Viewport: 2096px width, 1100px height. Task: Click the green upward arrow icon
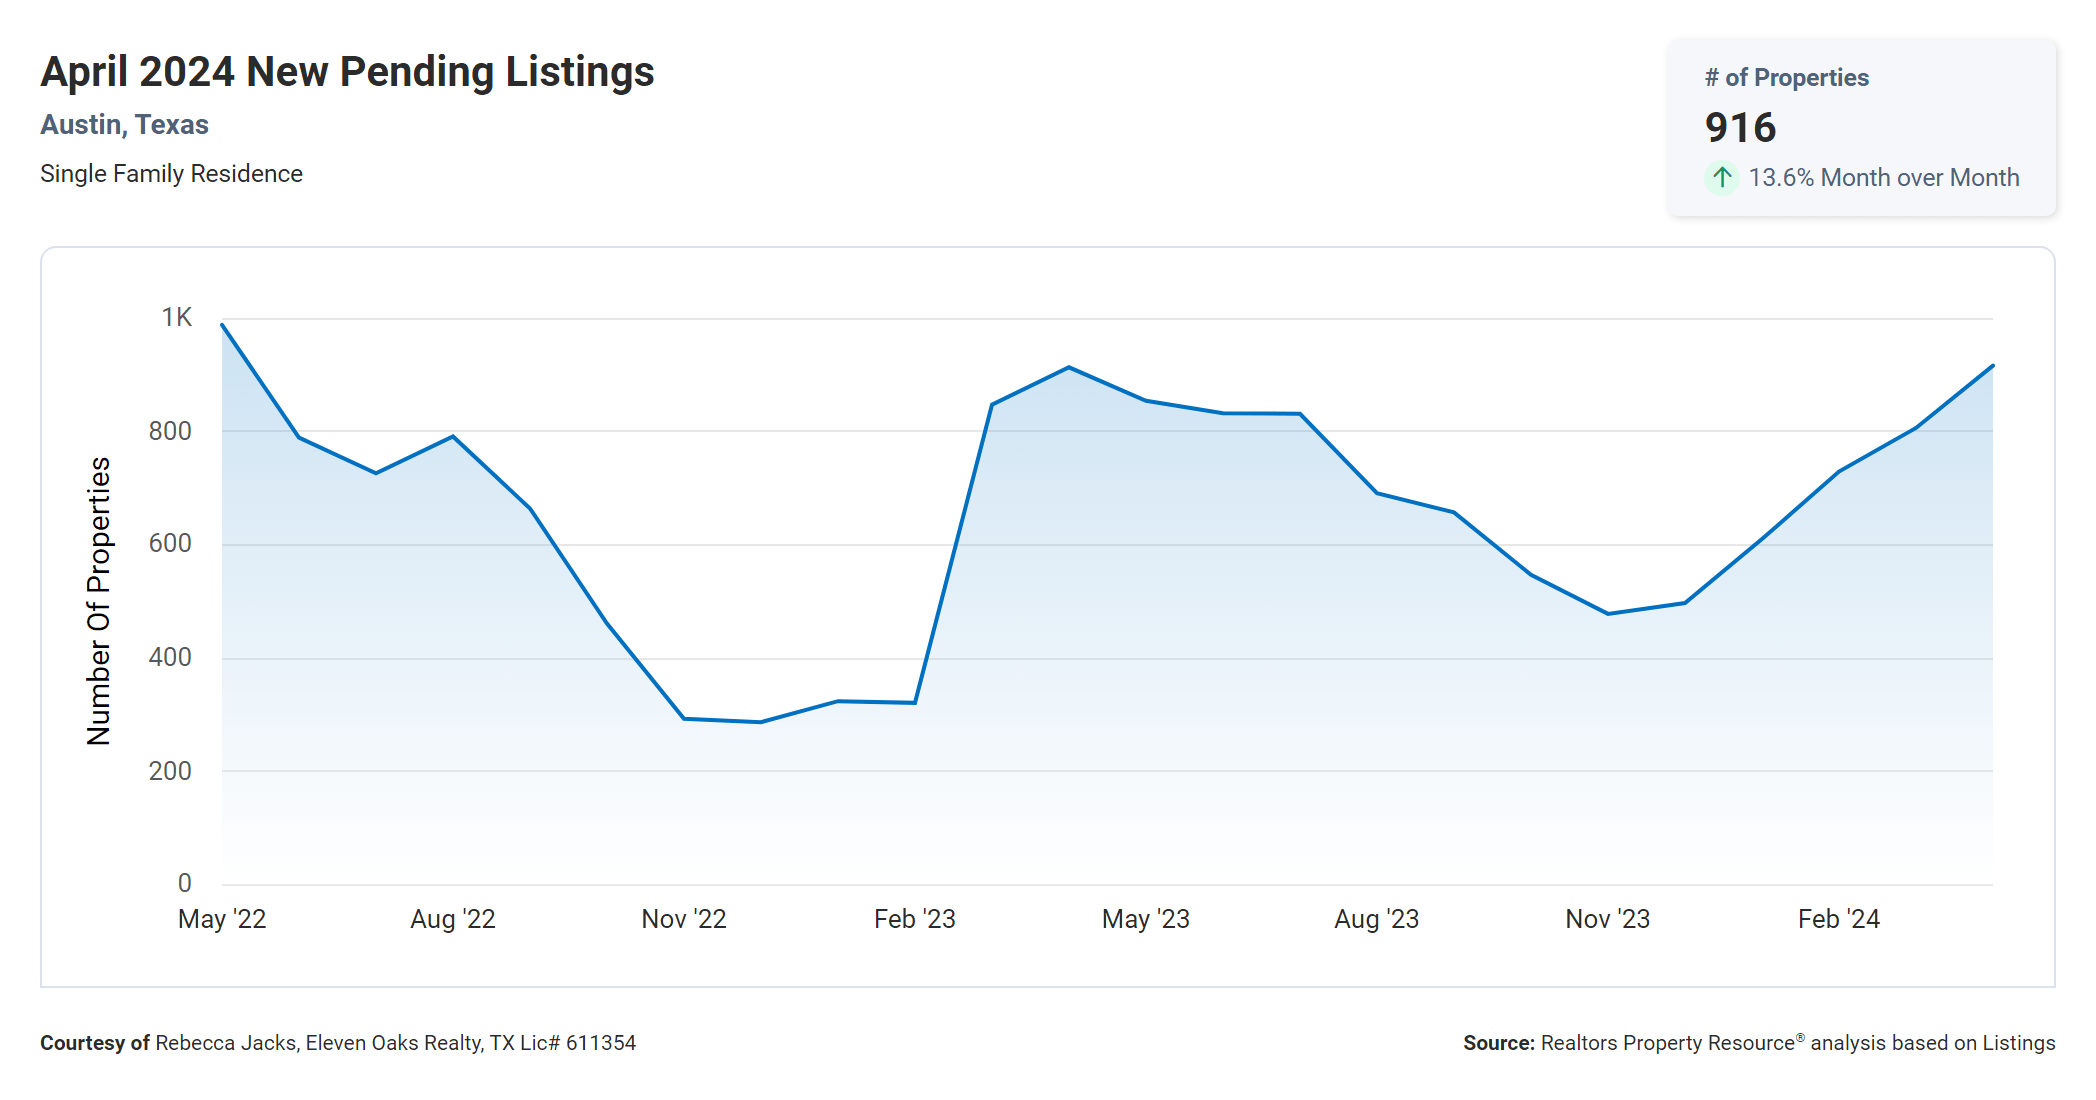pos(1721,178)
